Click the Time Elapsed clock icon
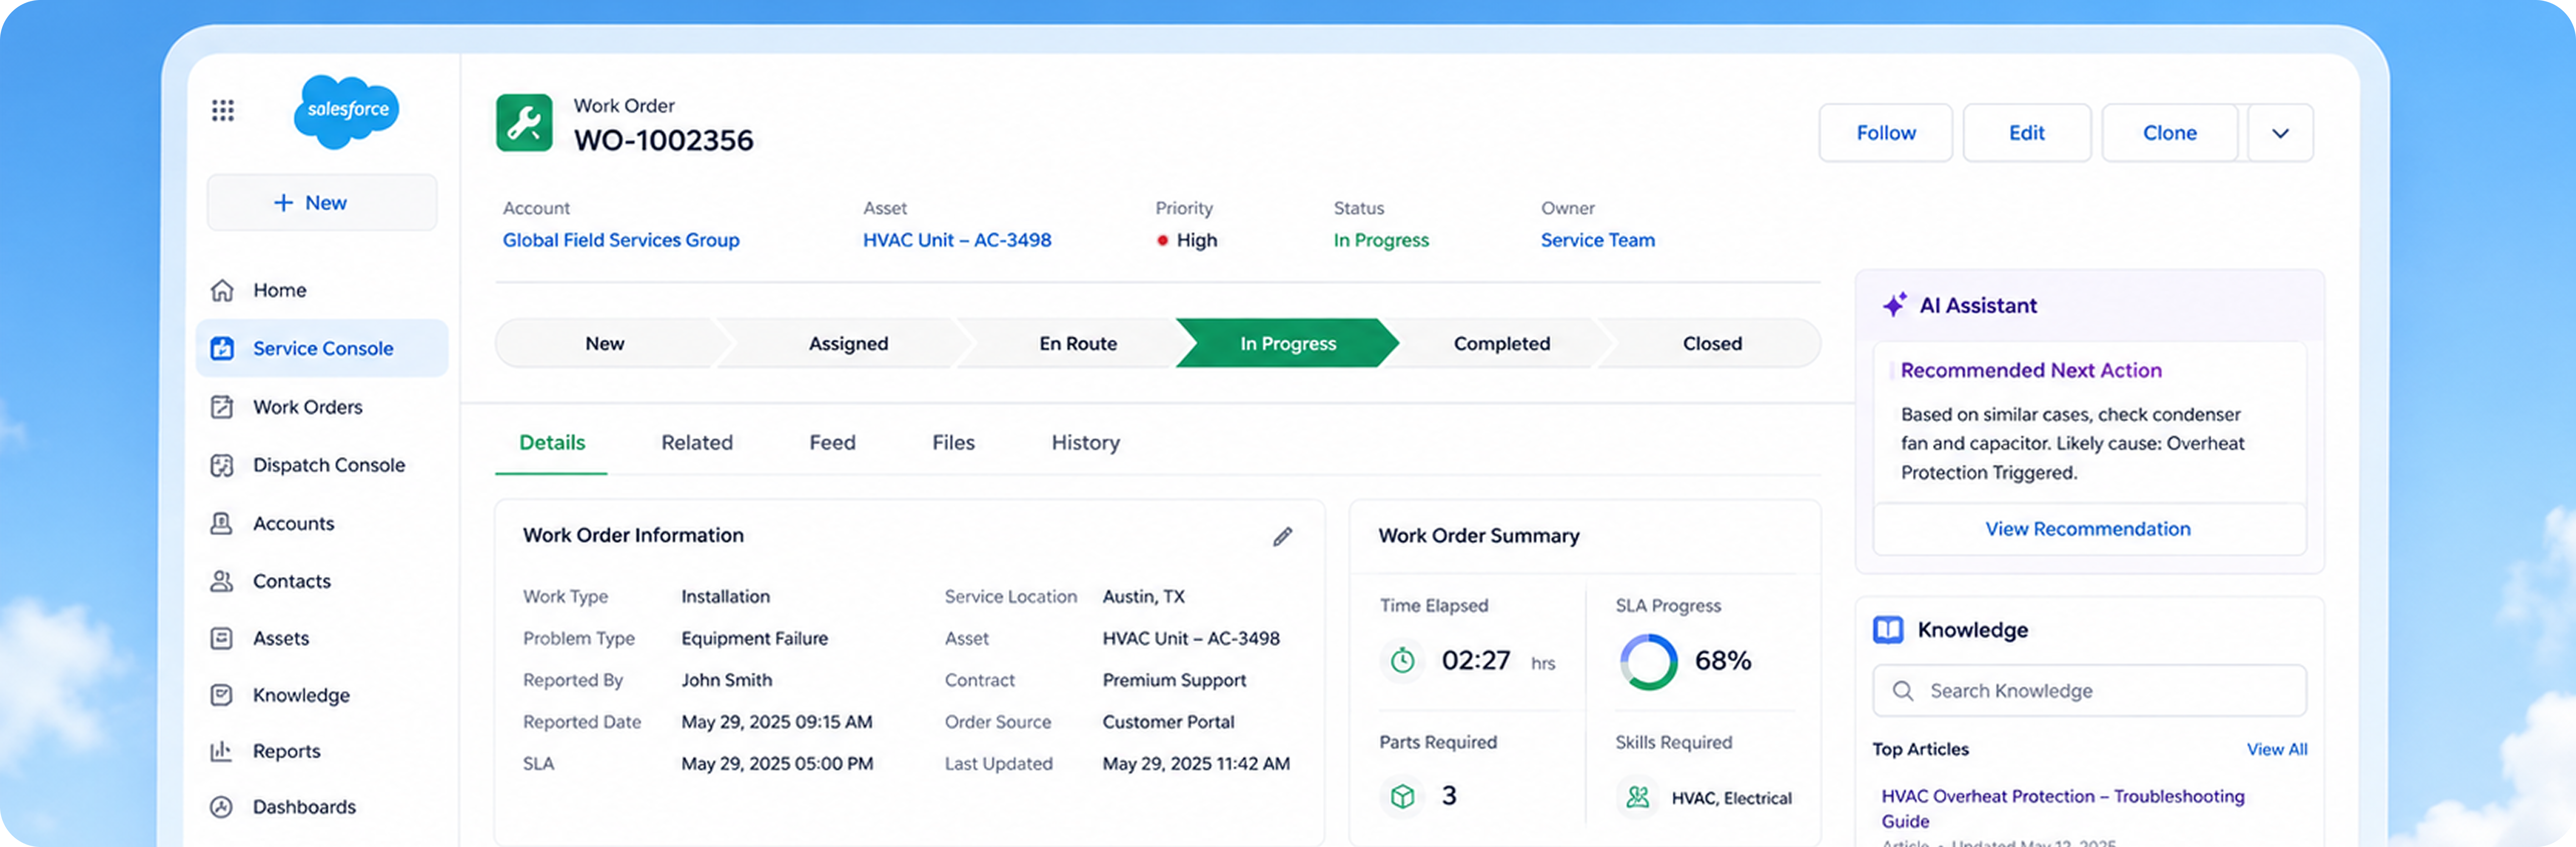Image resolution: width=2576 pixels, height=847 pixels. click(x=1403, y=660)
